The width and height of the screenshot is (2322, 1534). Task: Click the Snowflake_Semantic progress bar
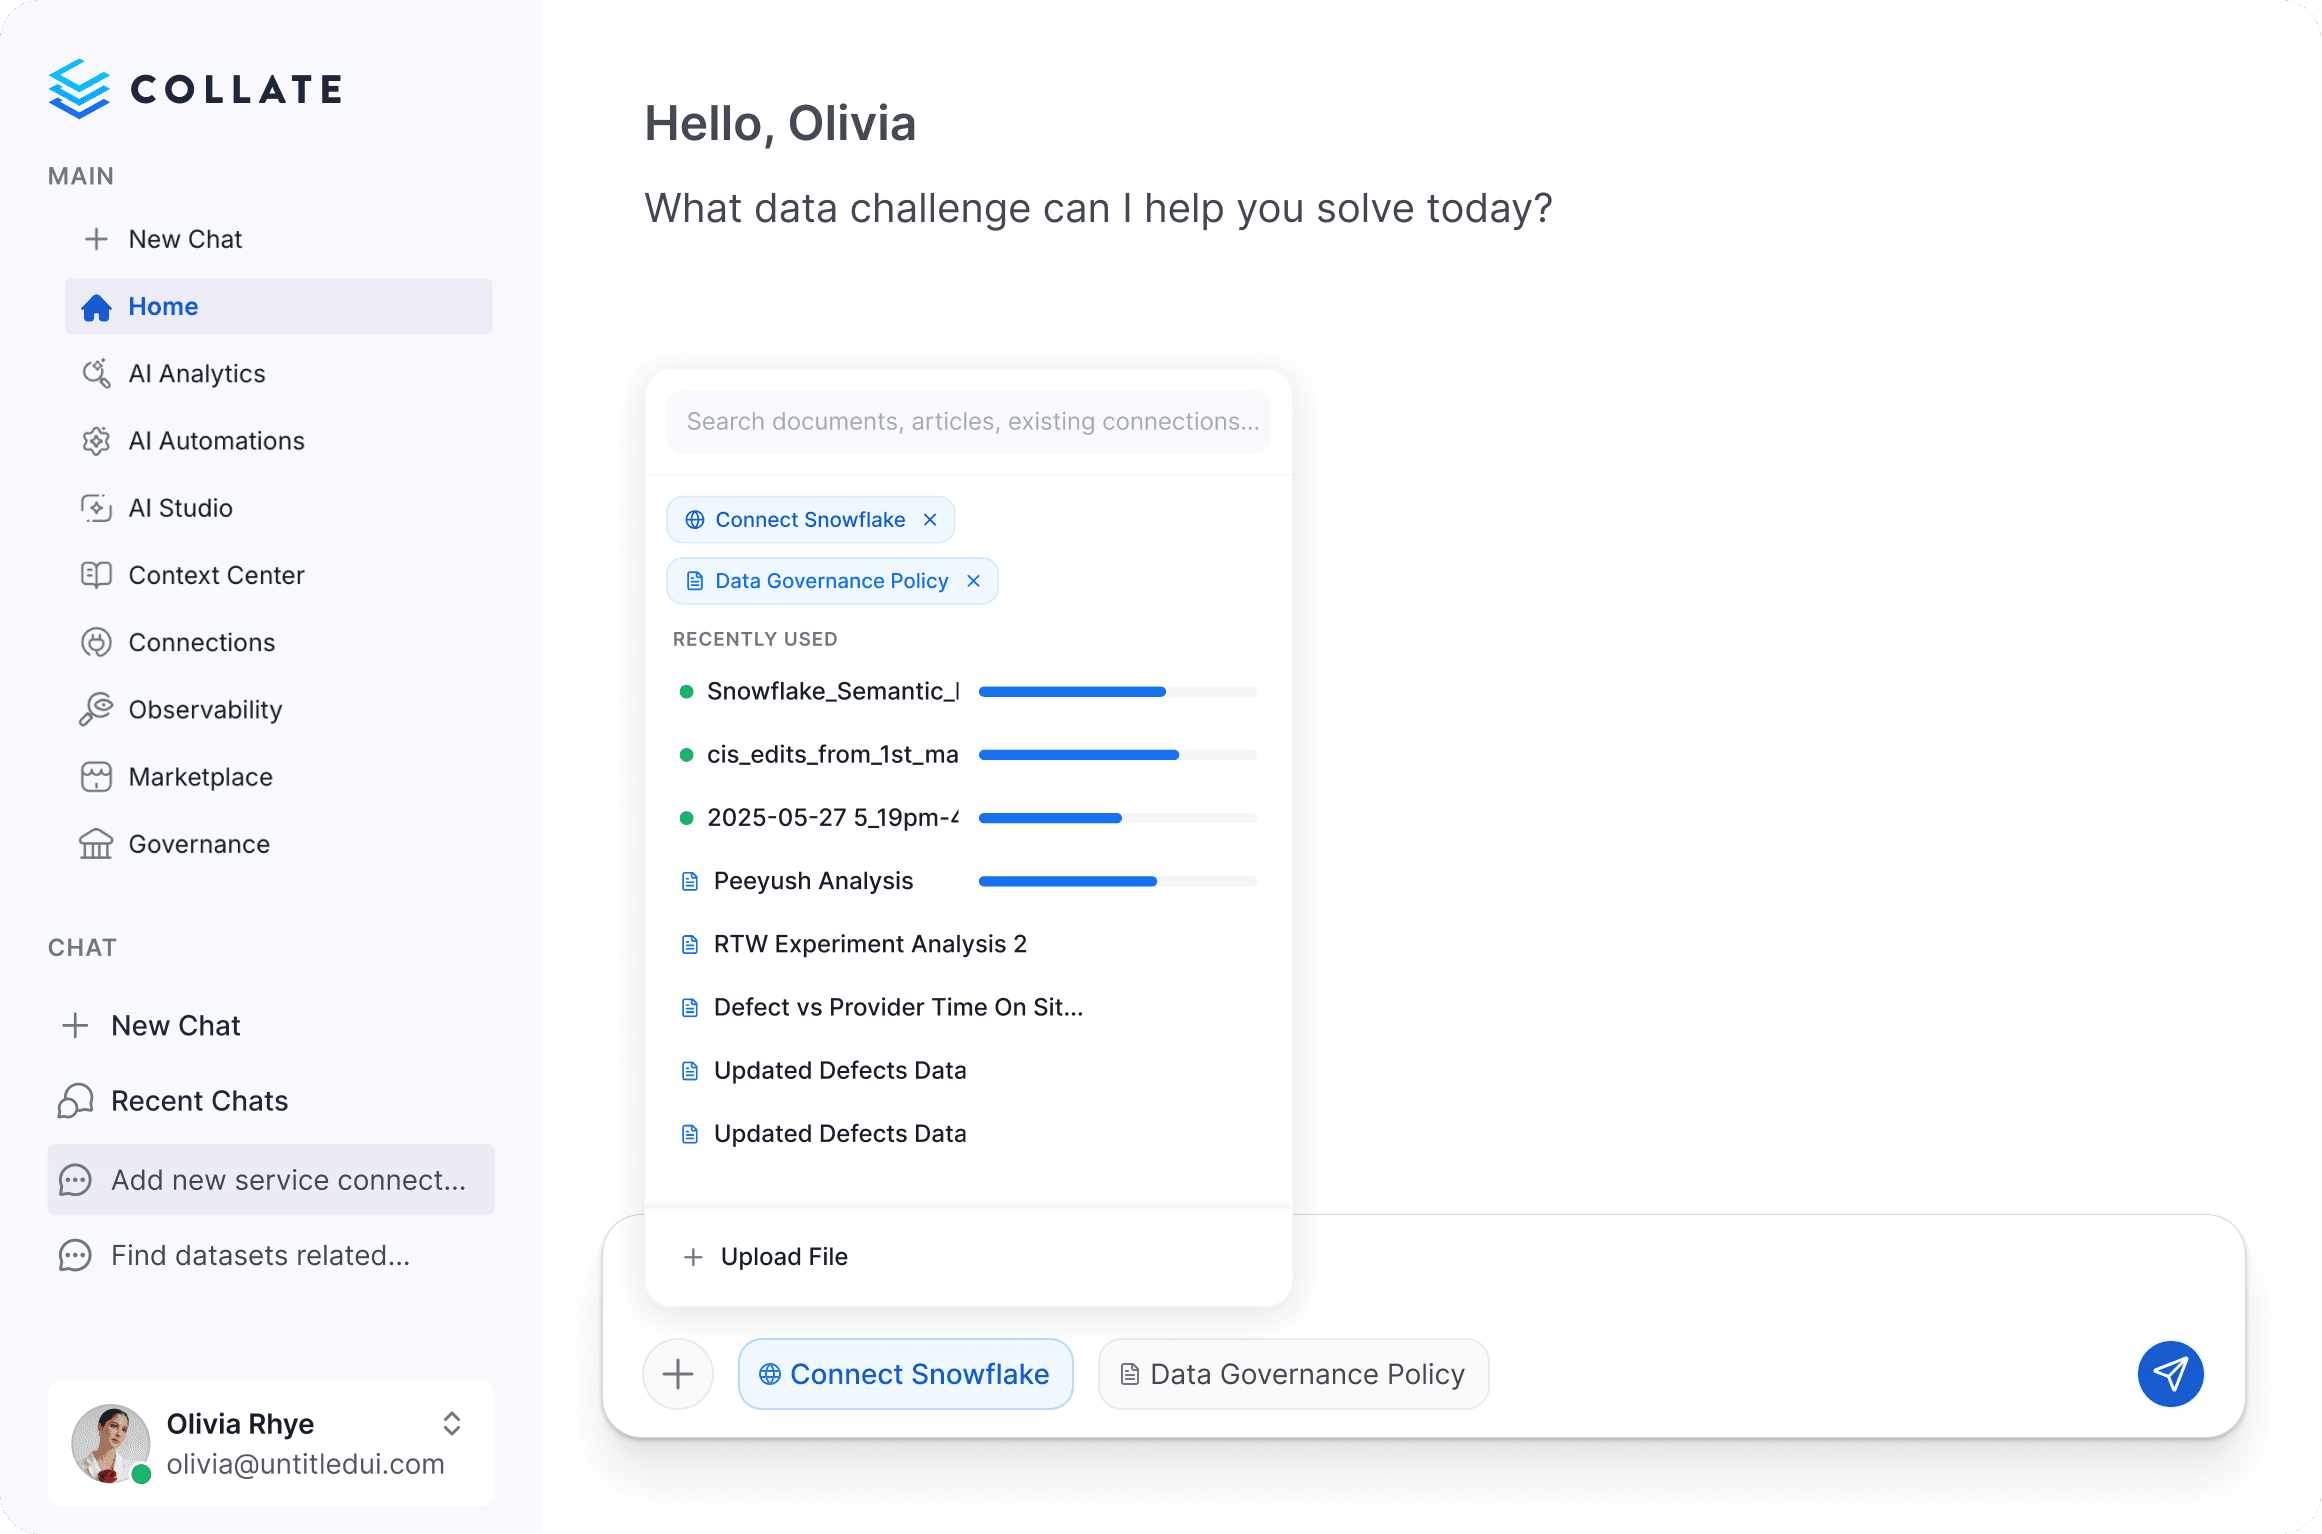(x=1118, y=692)
